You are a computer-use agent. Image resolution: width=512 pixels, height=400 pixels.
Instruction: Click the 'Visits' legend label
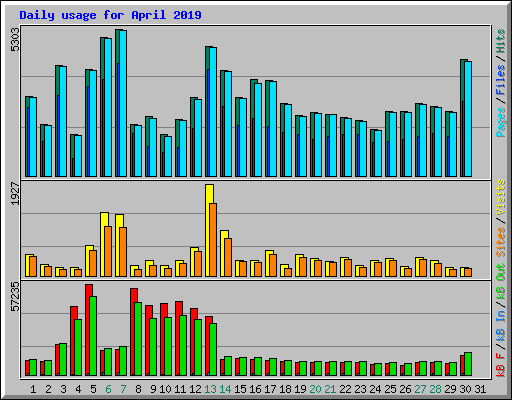coord(501,197)
